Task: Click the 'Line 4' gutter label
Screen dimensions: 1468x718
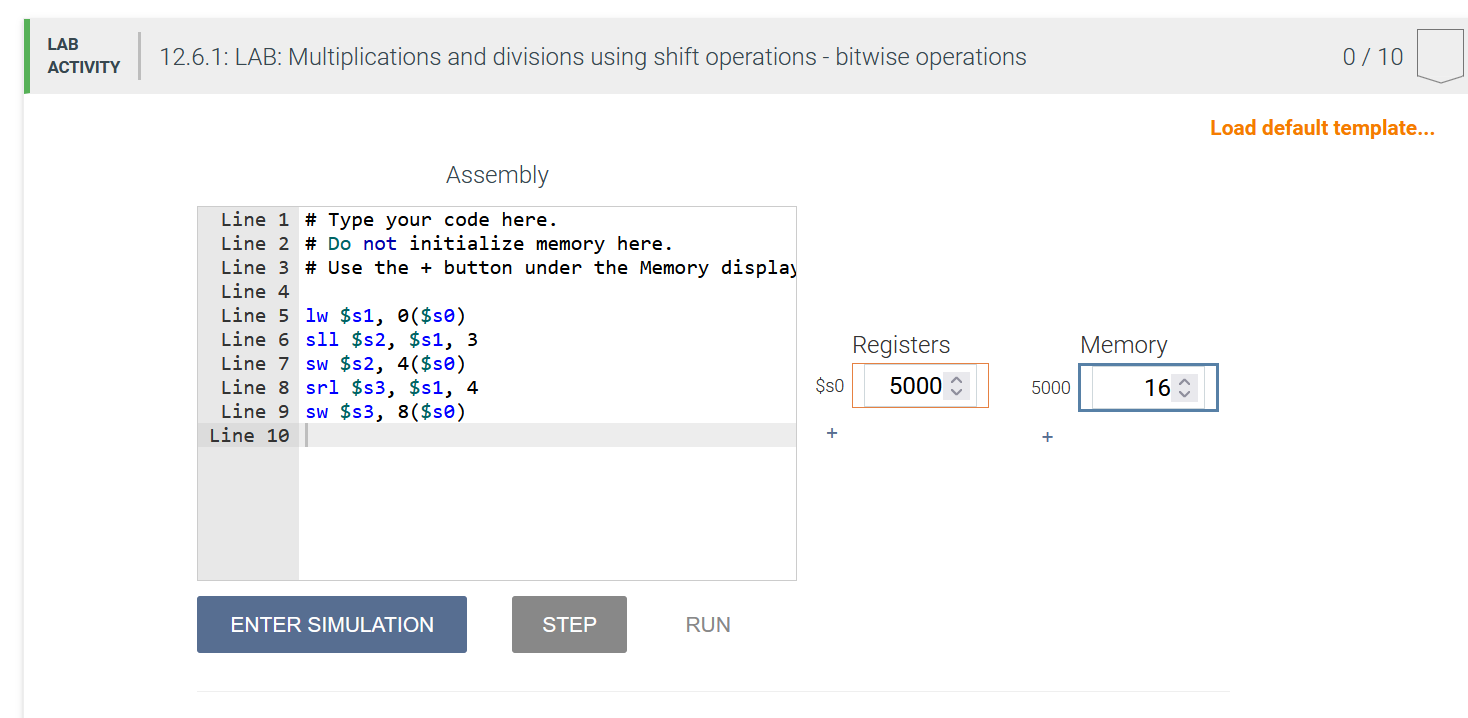Action: 255,292
